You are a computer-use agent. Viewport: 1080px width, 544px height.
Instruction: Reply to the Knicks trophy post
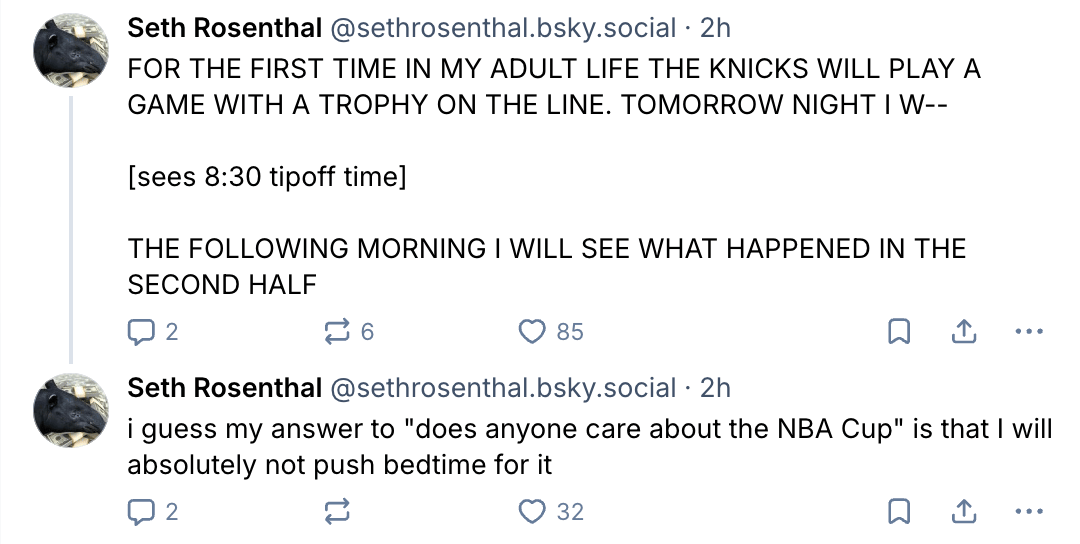141,332
